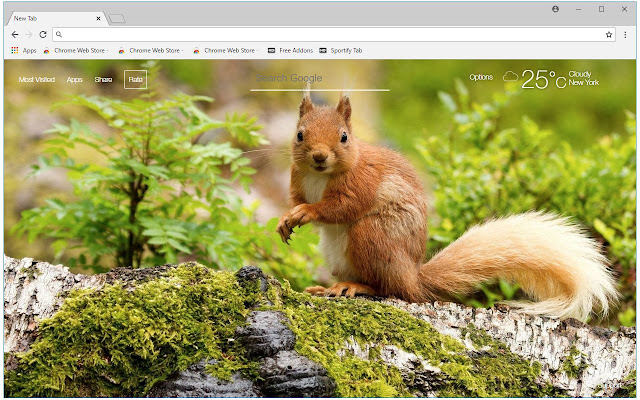
Task: Maximize the Chrome window
Action: 601,9
